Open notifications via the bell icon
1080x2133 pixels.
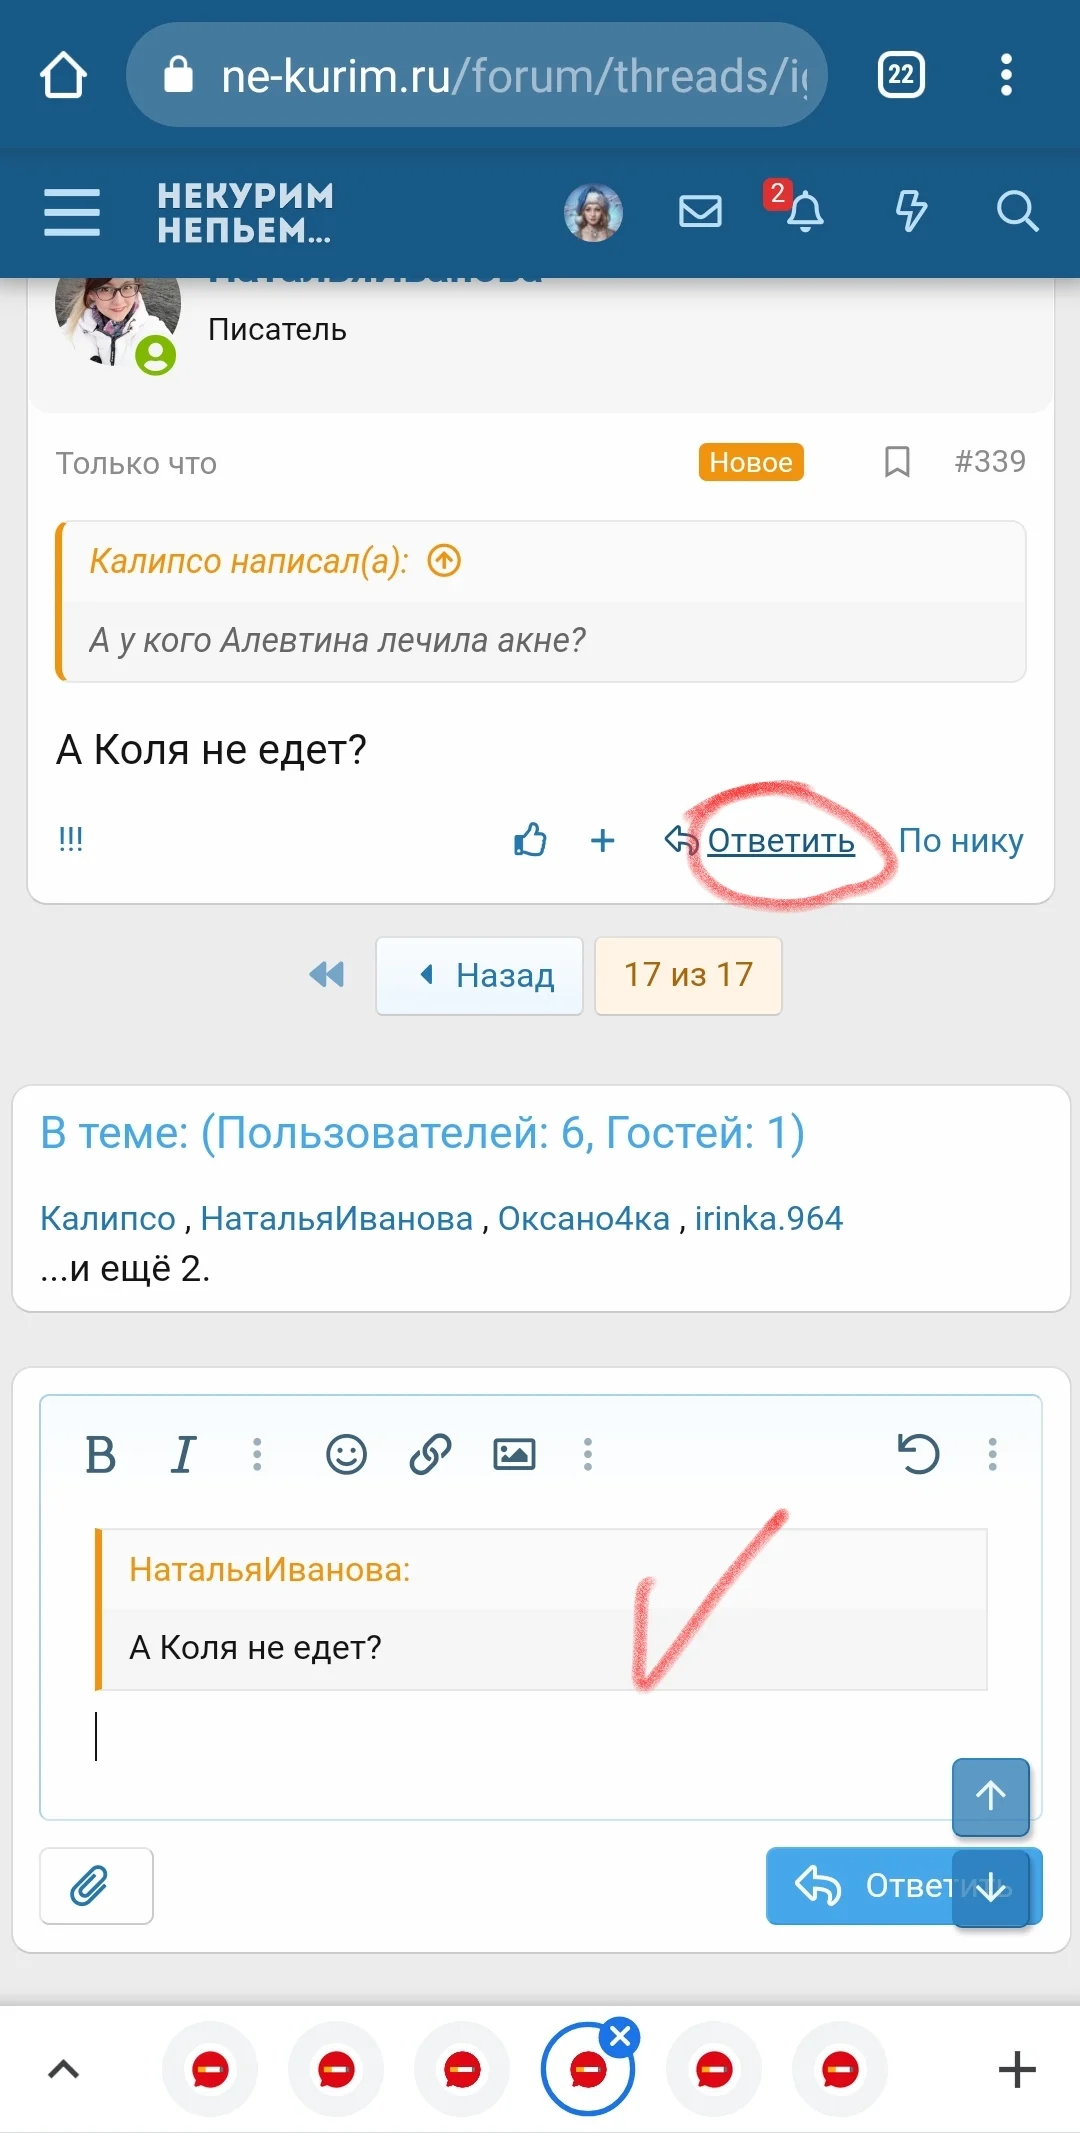point(808,213)
